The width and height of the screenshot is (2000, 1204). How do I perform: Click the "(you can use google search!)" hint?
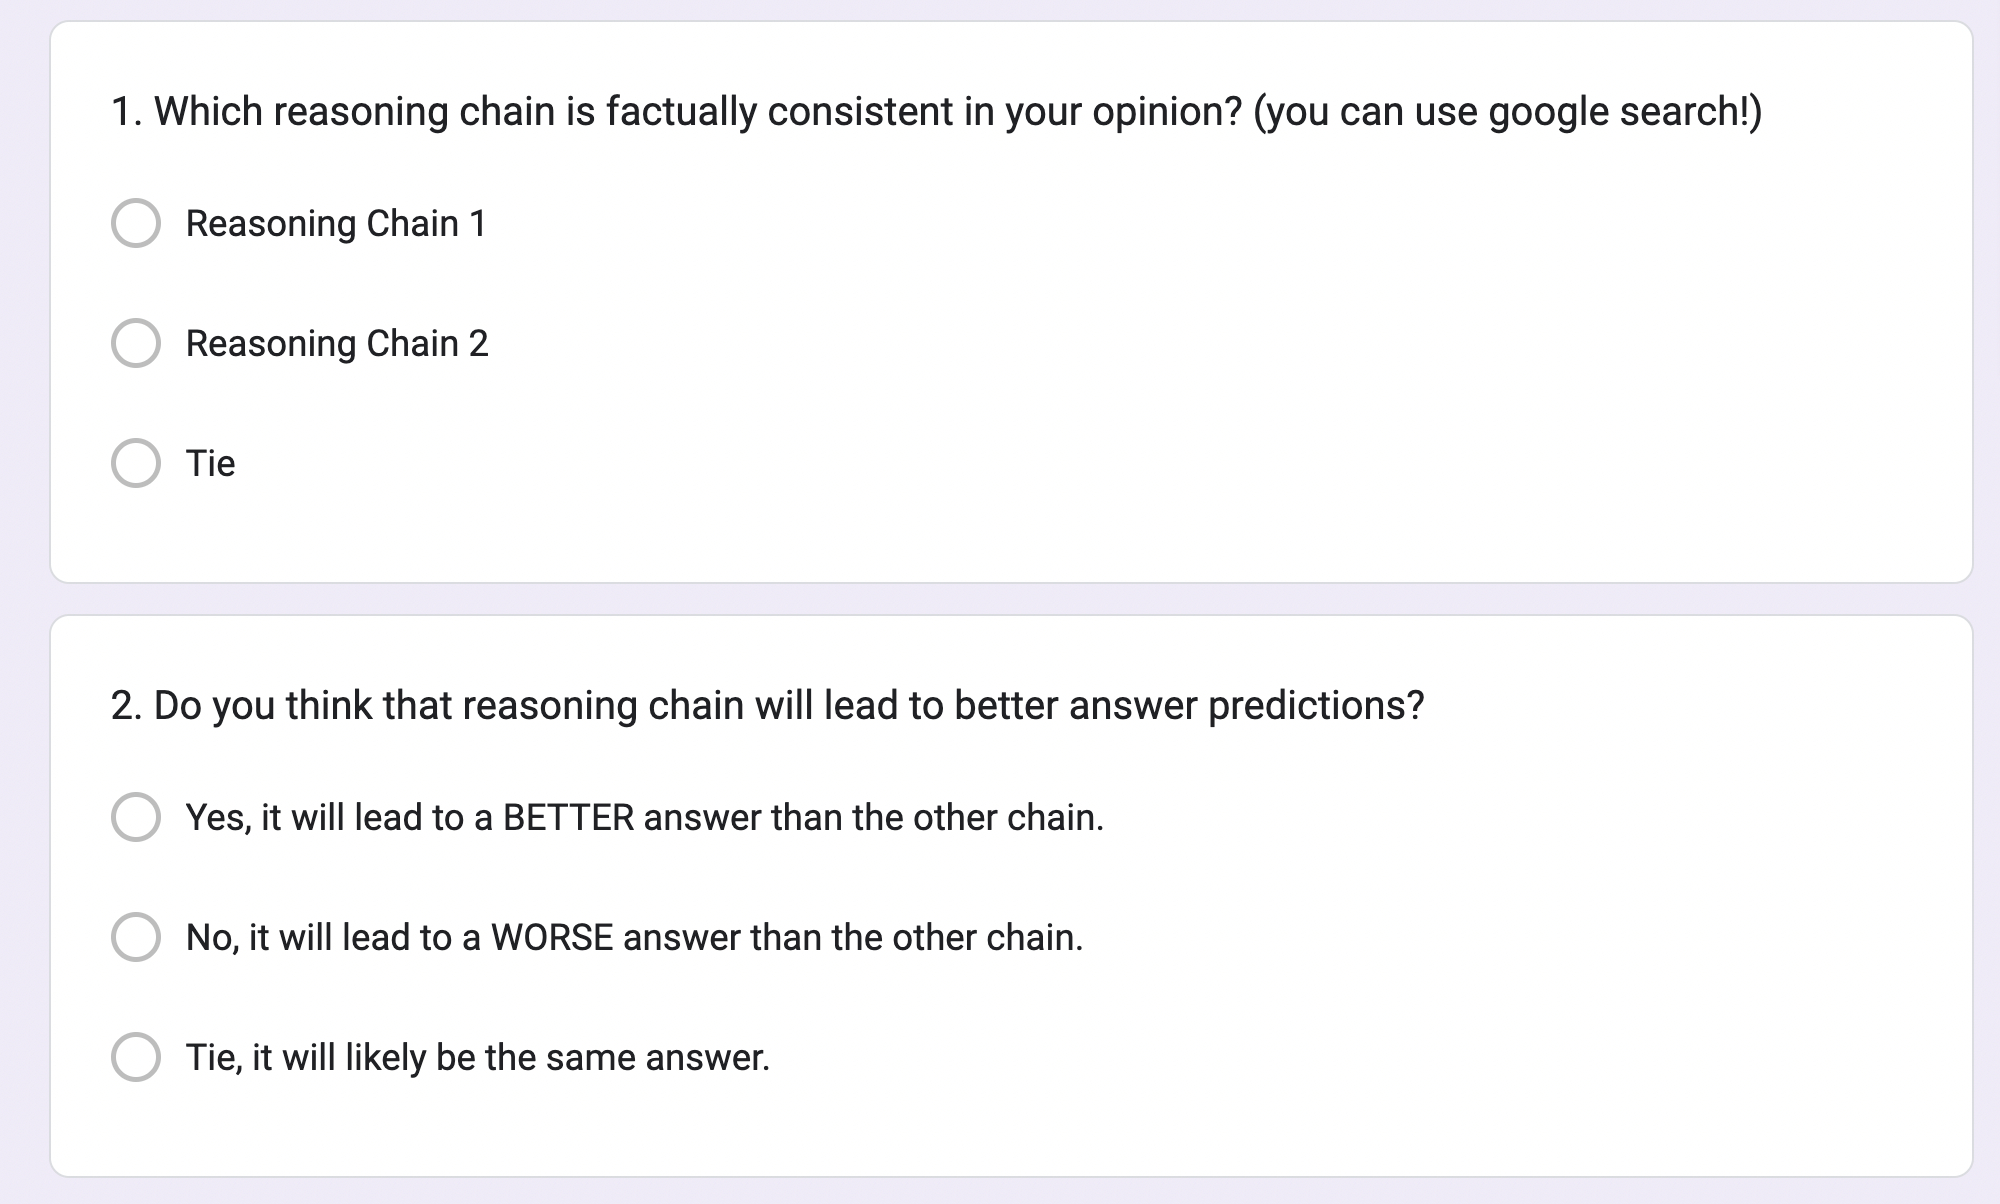point(1507,111)
